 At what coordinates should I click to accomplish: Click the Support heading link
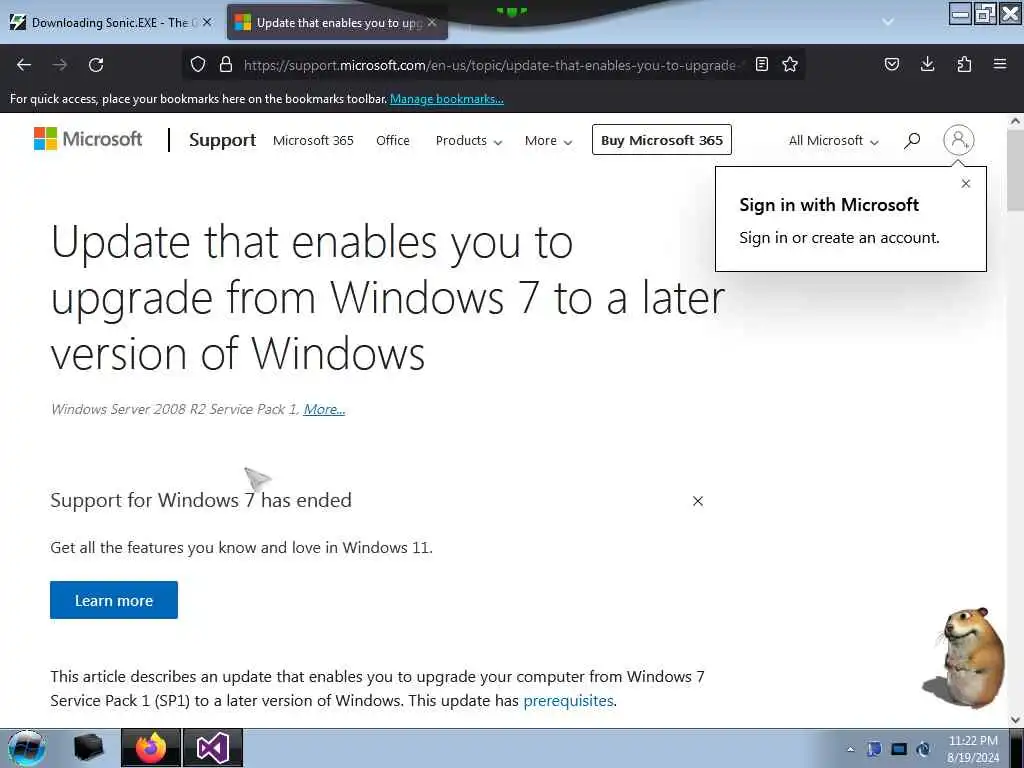pyautogui.click(x=223, y=140)
